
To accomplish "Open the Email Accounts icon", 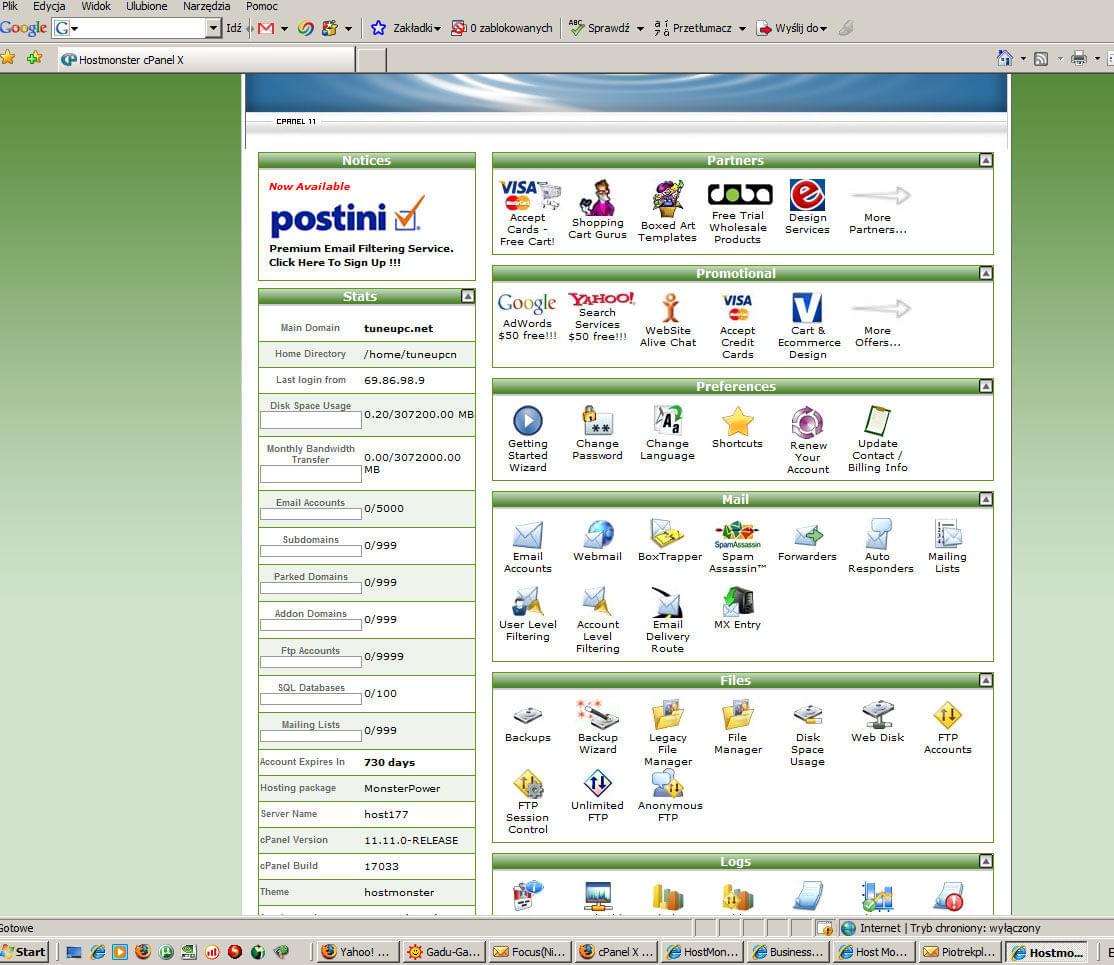I will click(527, 546).
